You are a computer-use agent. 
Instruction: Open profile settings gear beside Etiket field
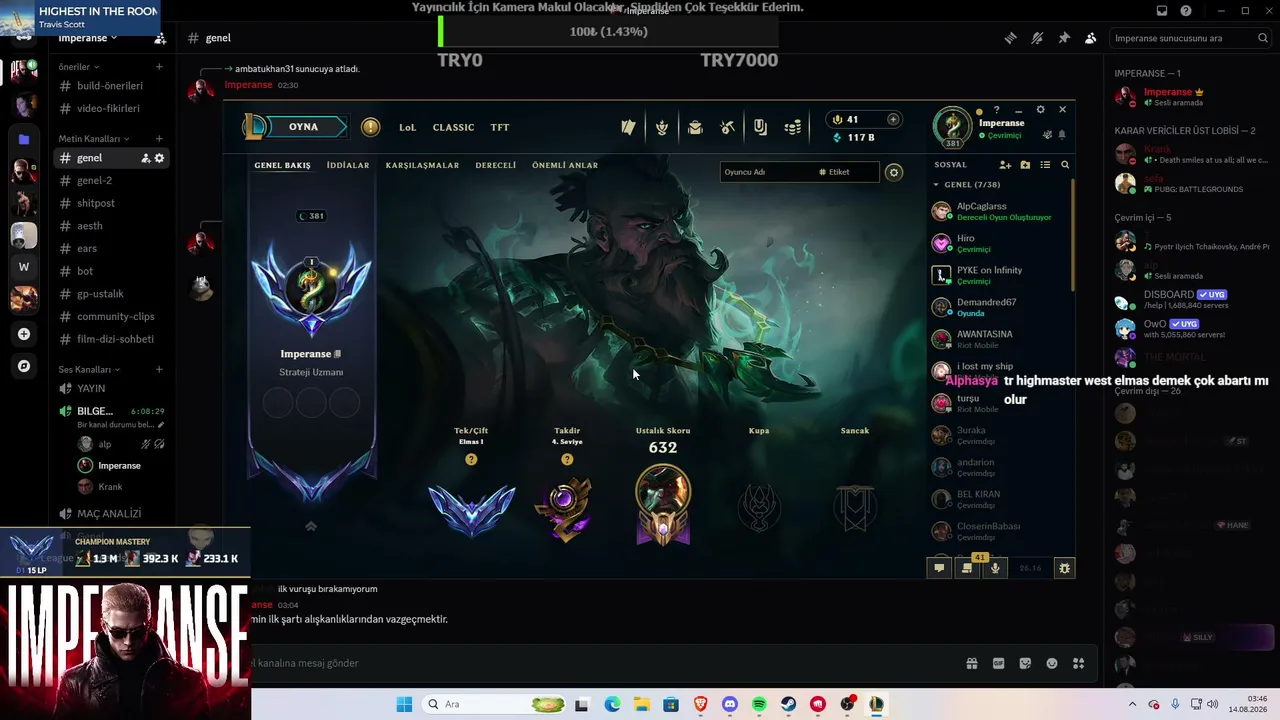[894, 172]
